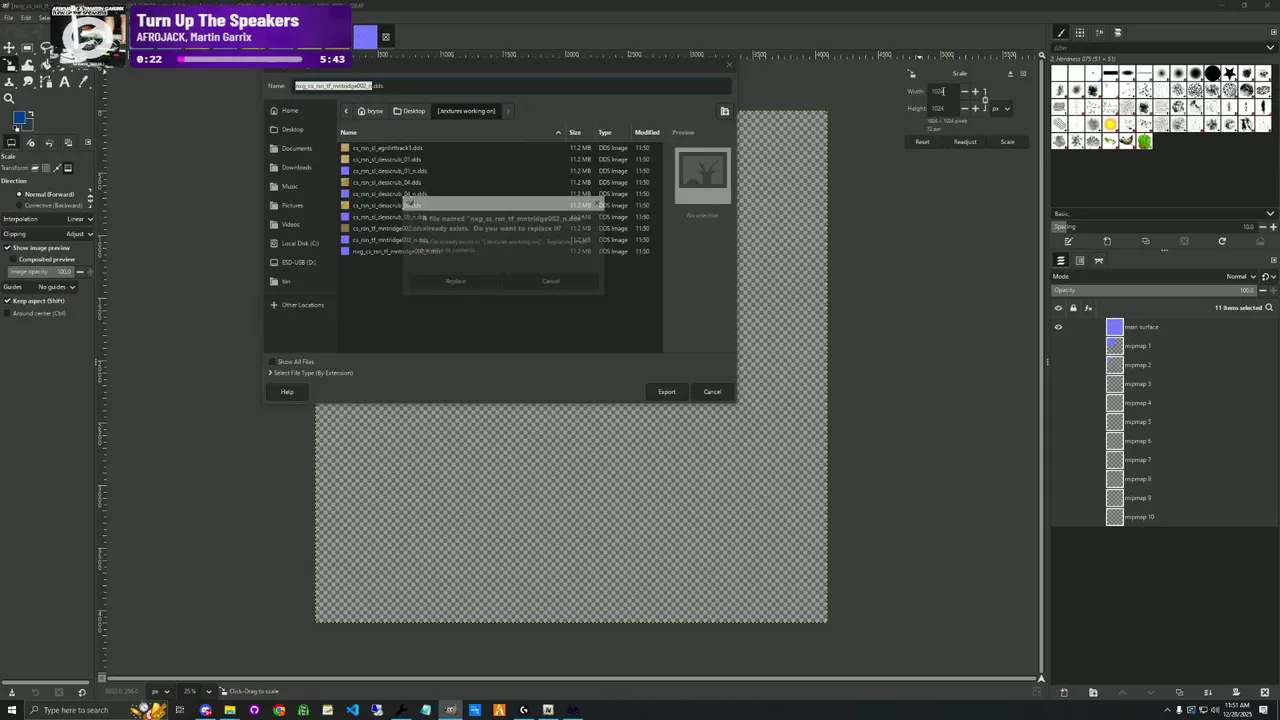Screen dimensions: 1280x720
Task: Open the Clipping Adjust dropdown
Action: (x=48, y=234)
